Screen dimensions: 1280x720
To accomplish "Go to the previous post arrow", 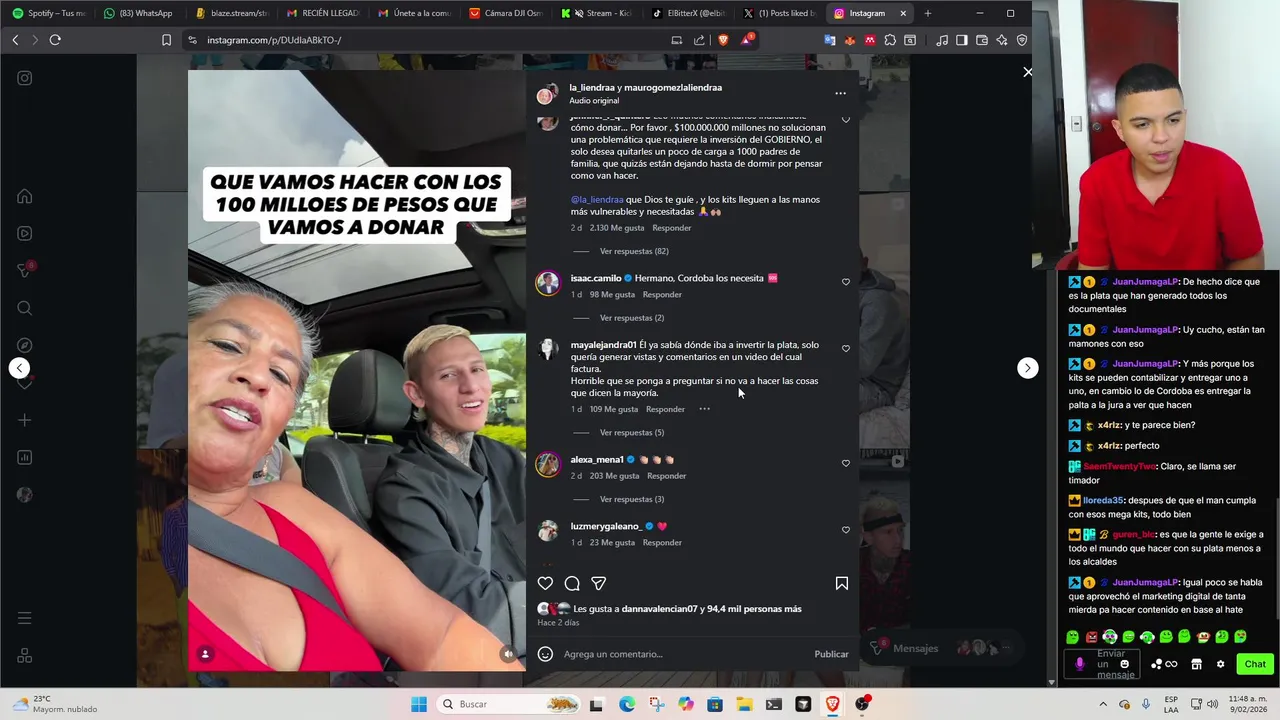I will (19, 368).
